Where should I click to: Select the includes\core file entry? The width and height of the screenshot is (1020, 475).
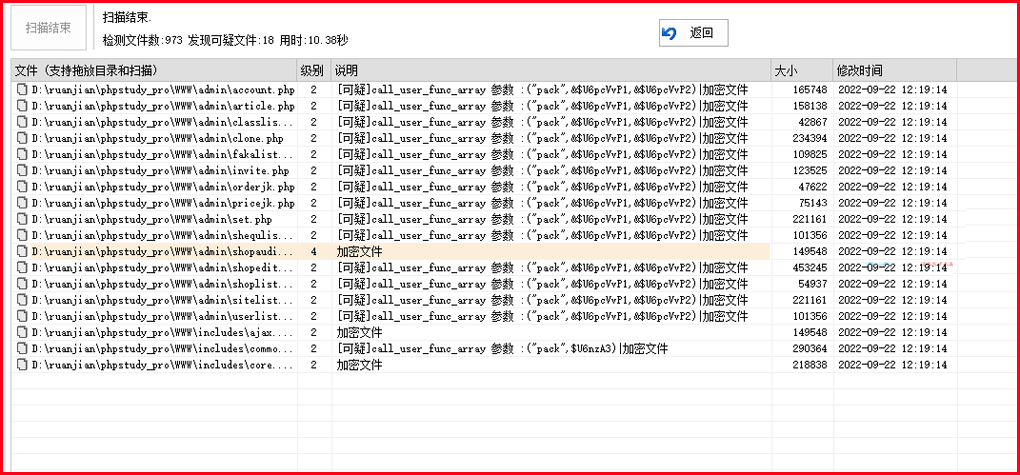(160, 365)
